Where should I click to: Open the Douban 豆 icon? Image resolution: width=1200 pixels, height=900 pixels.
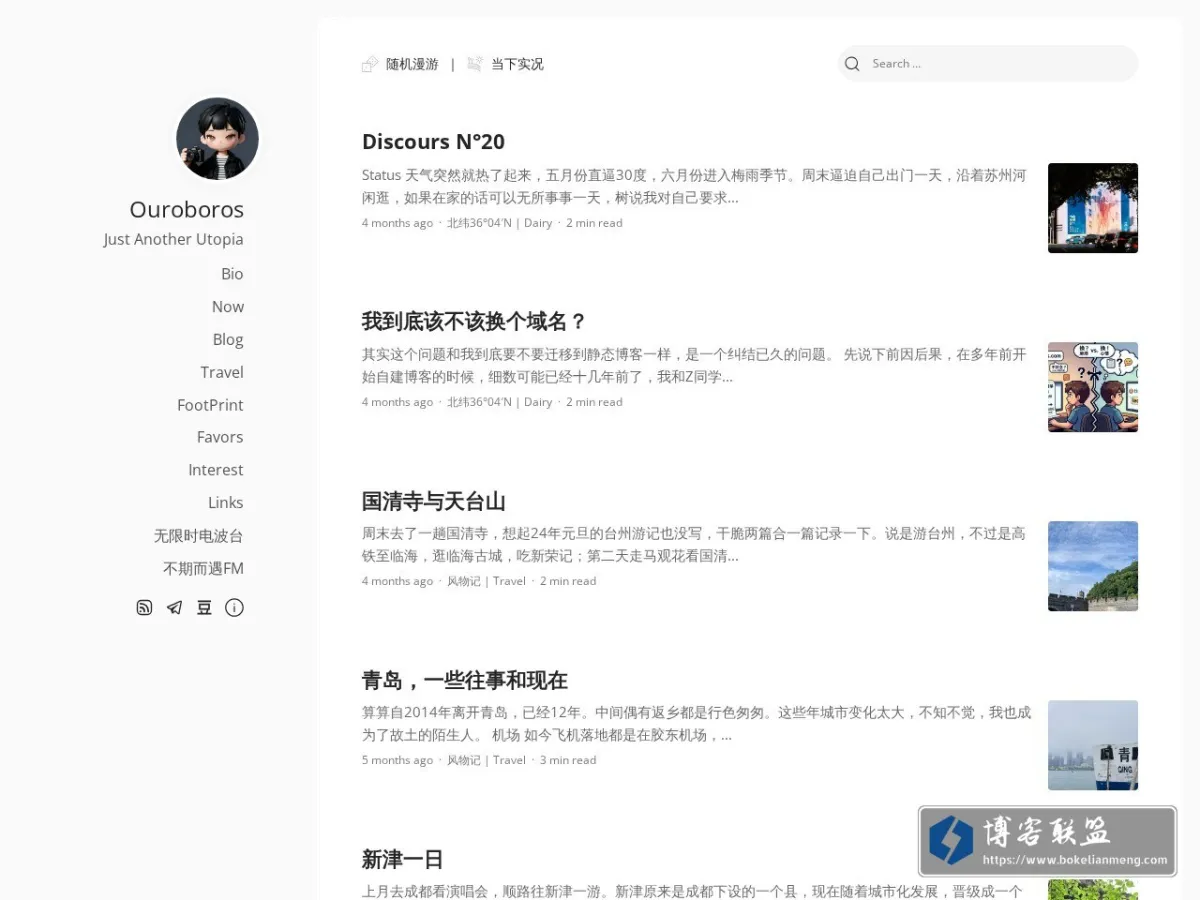tap(204, 608)
